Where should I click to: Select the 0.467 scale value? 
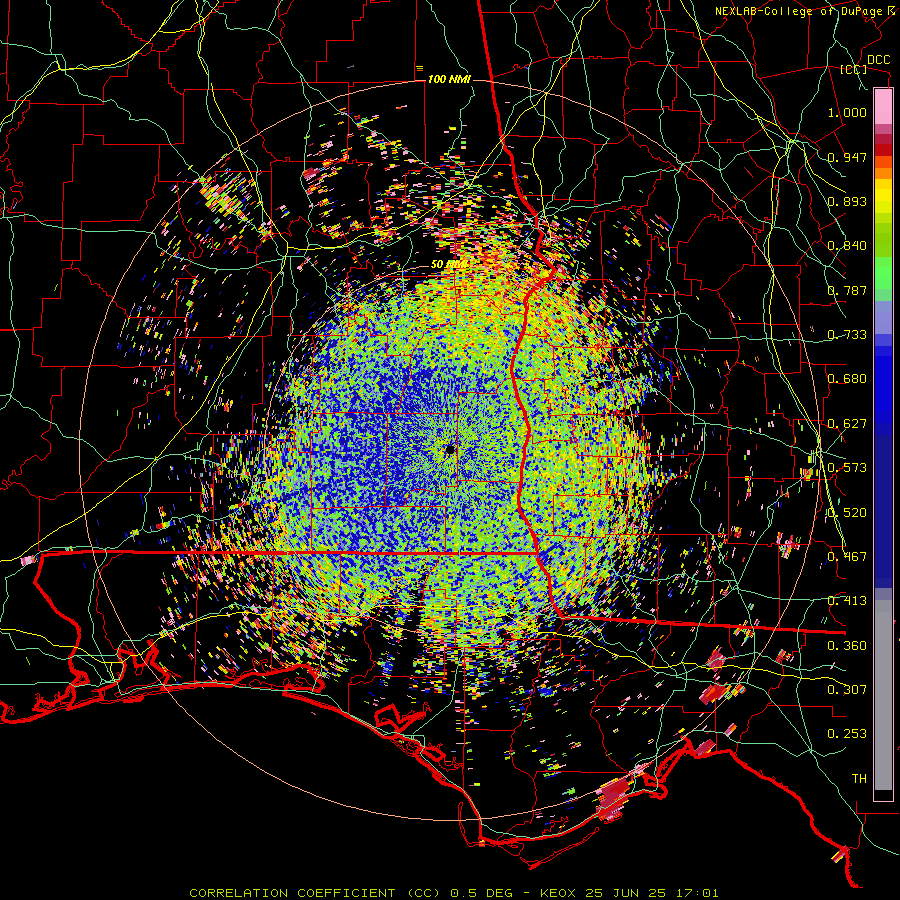(847, 557)
